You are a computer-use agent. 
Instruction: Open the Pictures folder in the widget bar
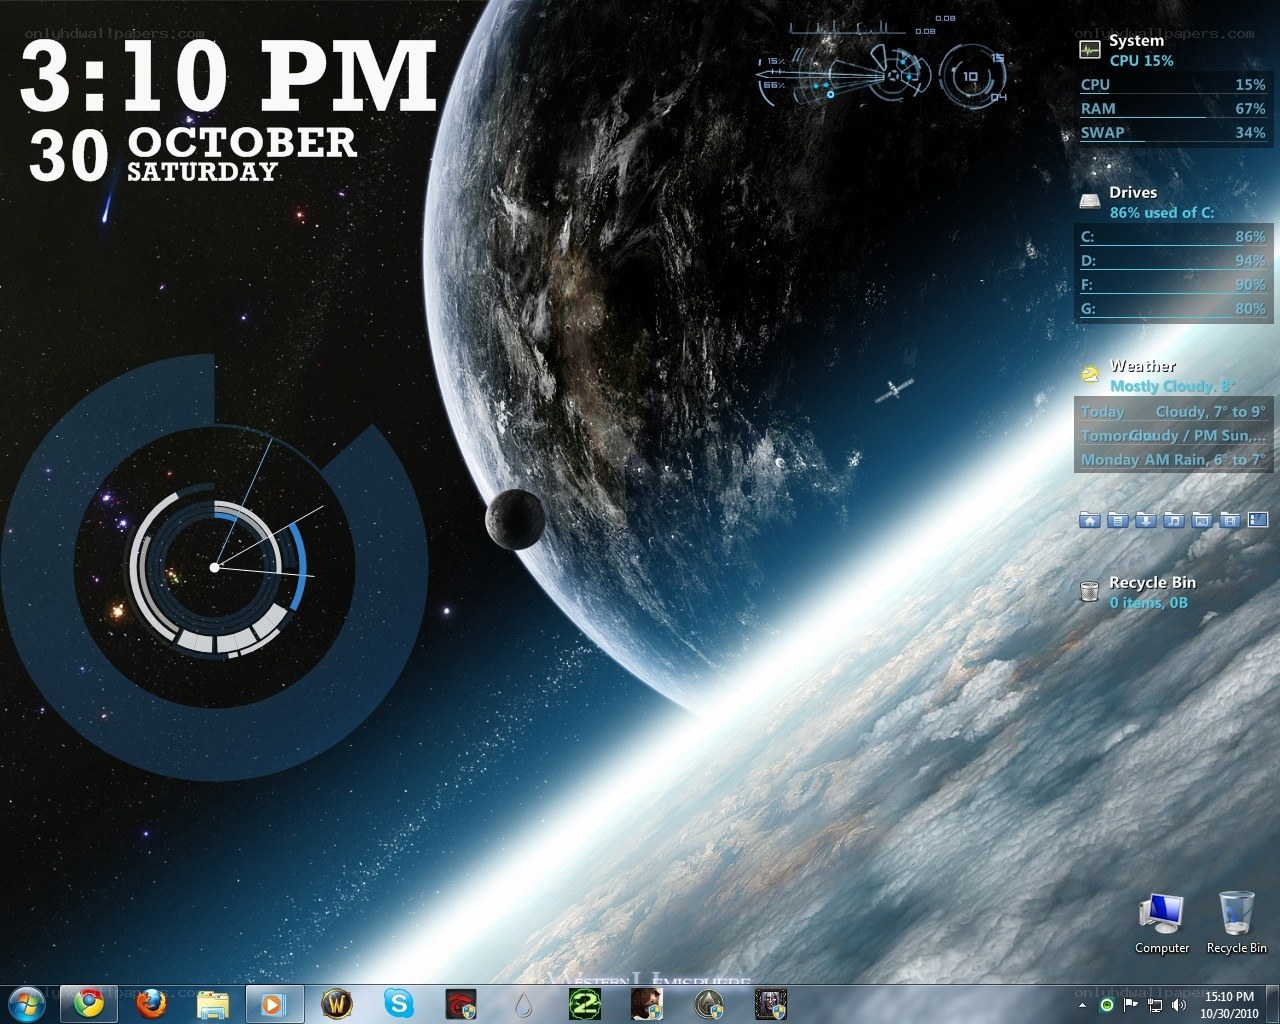1202,520
